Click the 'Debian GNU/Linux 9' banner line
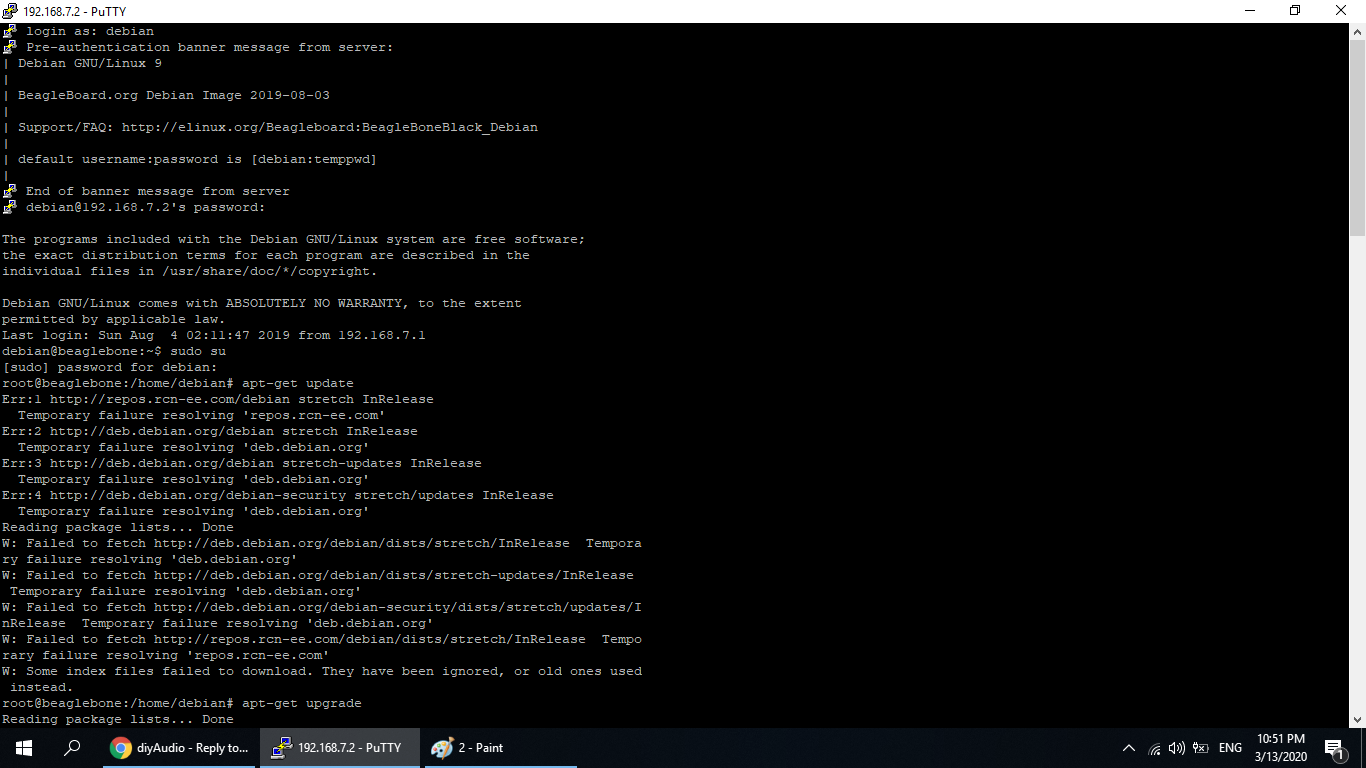The width and height of the screenshot is (1366, 768). (x=90, y=63)
